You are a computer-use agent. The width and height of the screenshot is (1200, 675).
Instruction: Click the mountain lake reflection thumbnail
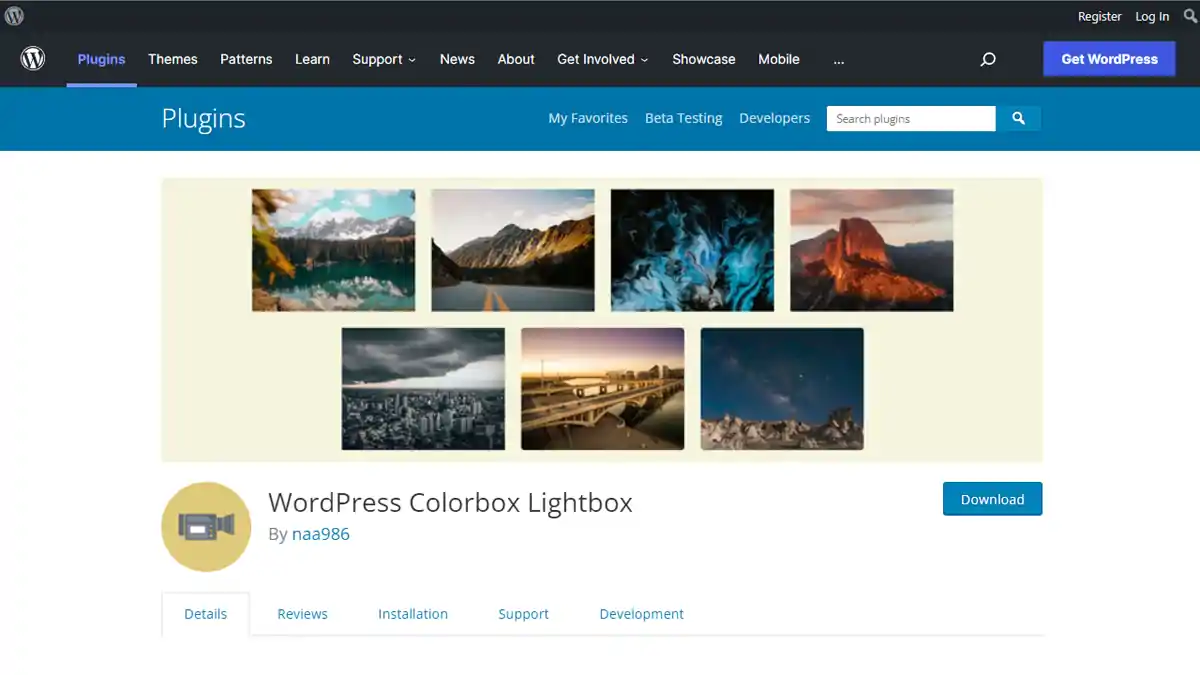pos(333,250)
